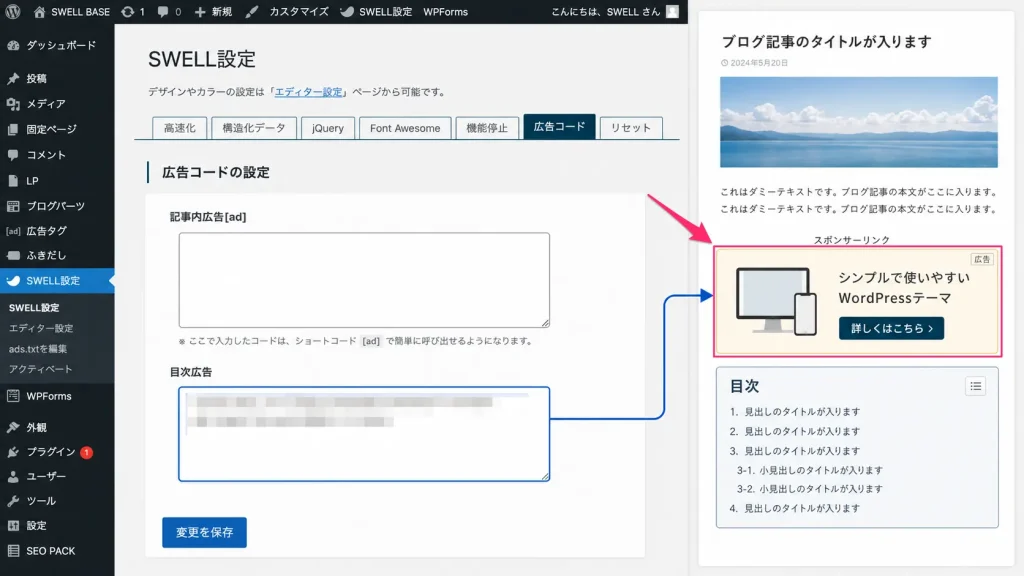
Task: Open the updates icon showing 1
Action: tap(133, 12)
